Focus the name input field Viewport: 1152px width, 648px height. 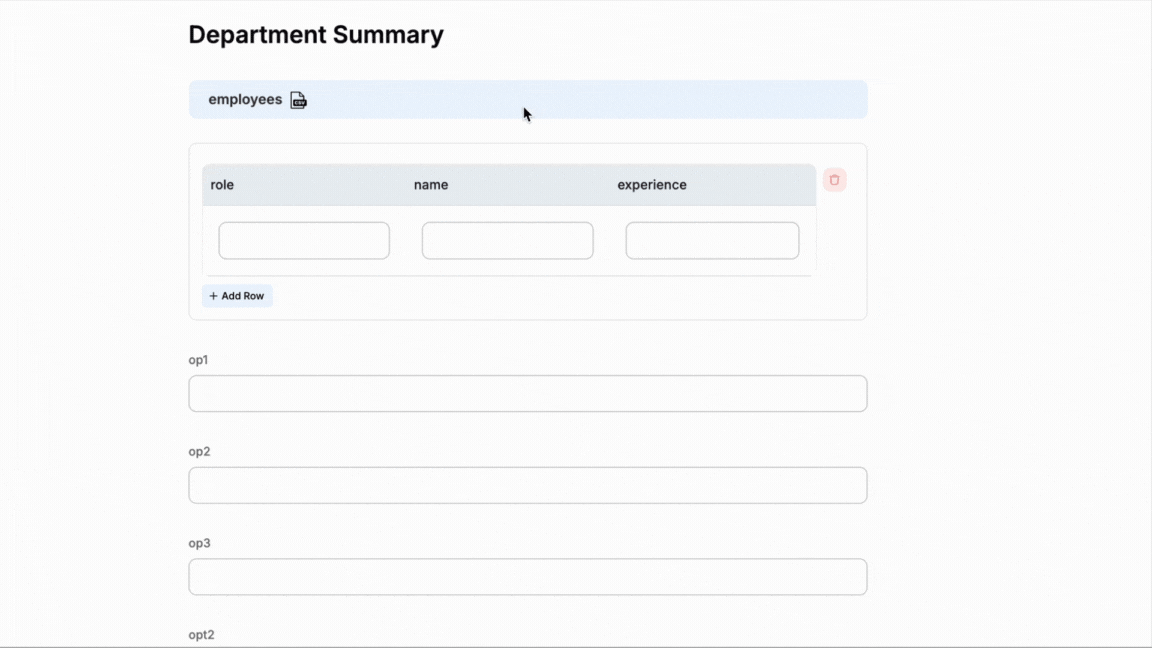coord(507,240)
